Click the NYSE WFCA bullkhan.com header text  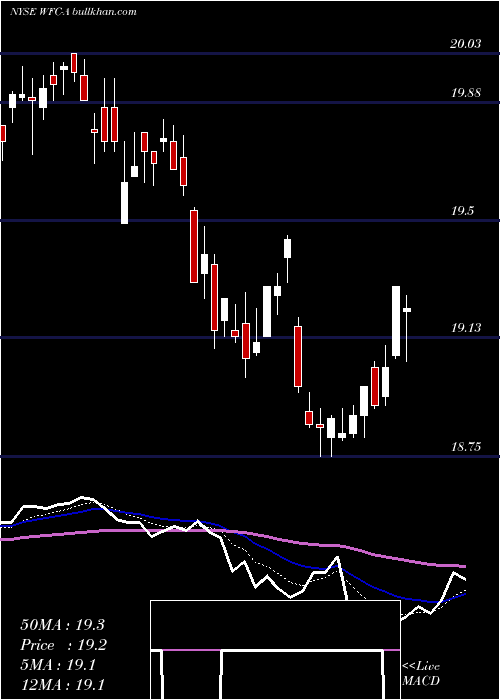(73, 12)
